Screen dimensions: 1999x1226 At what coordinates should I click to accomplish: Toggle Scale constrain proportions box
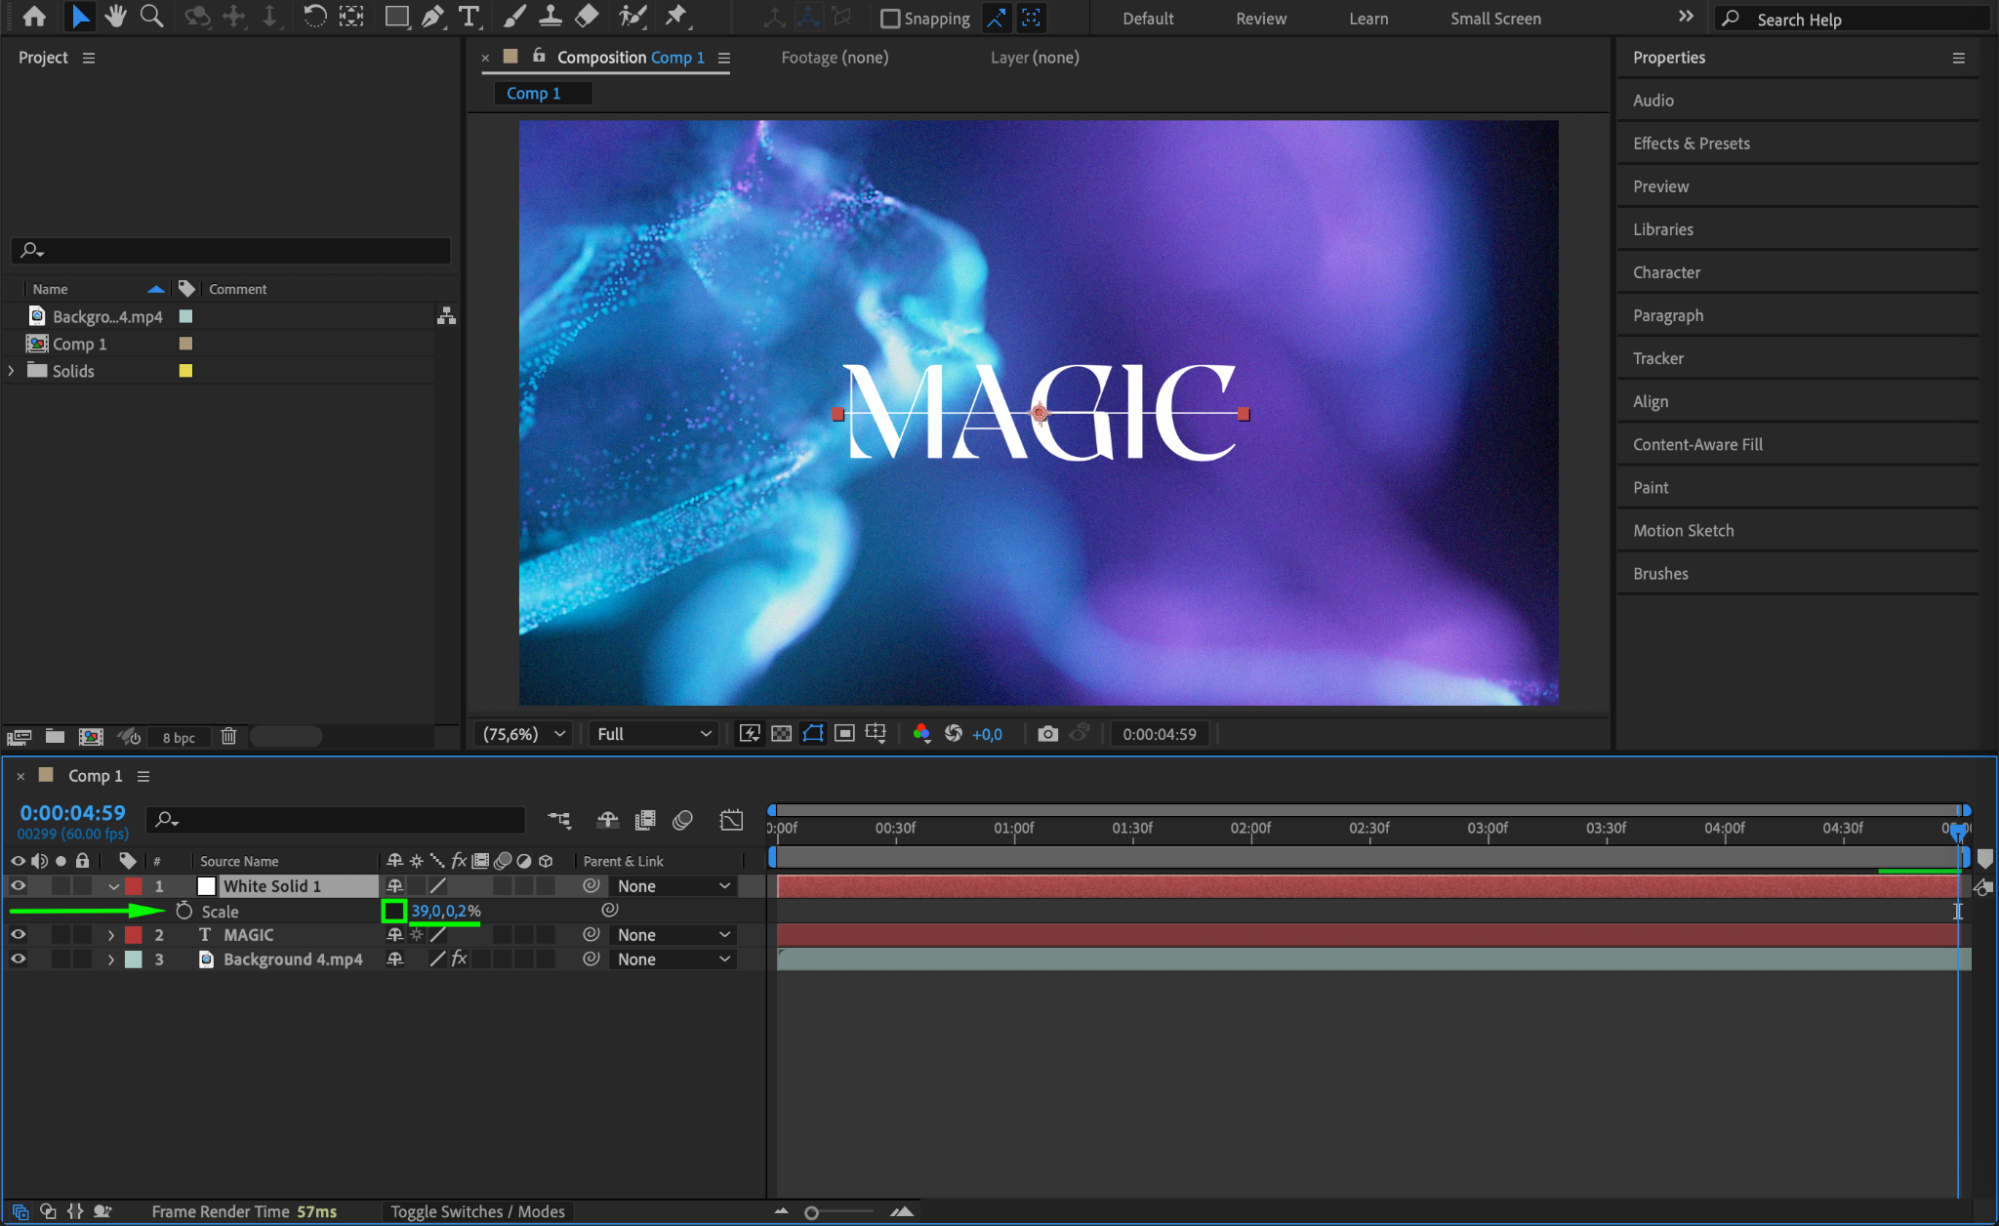[x=394, y=911]
